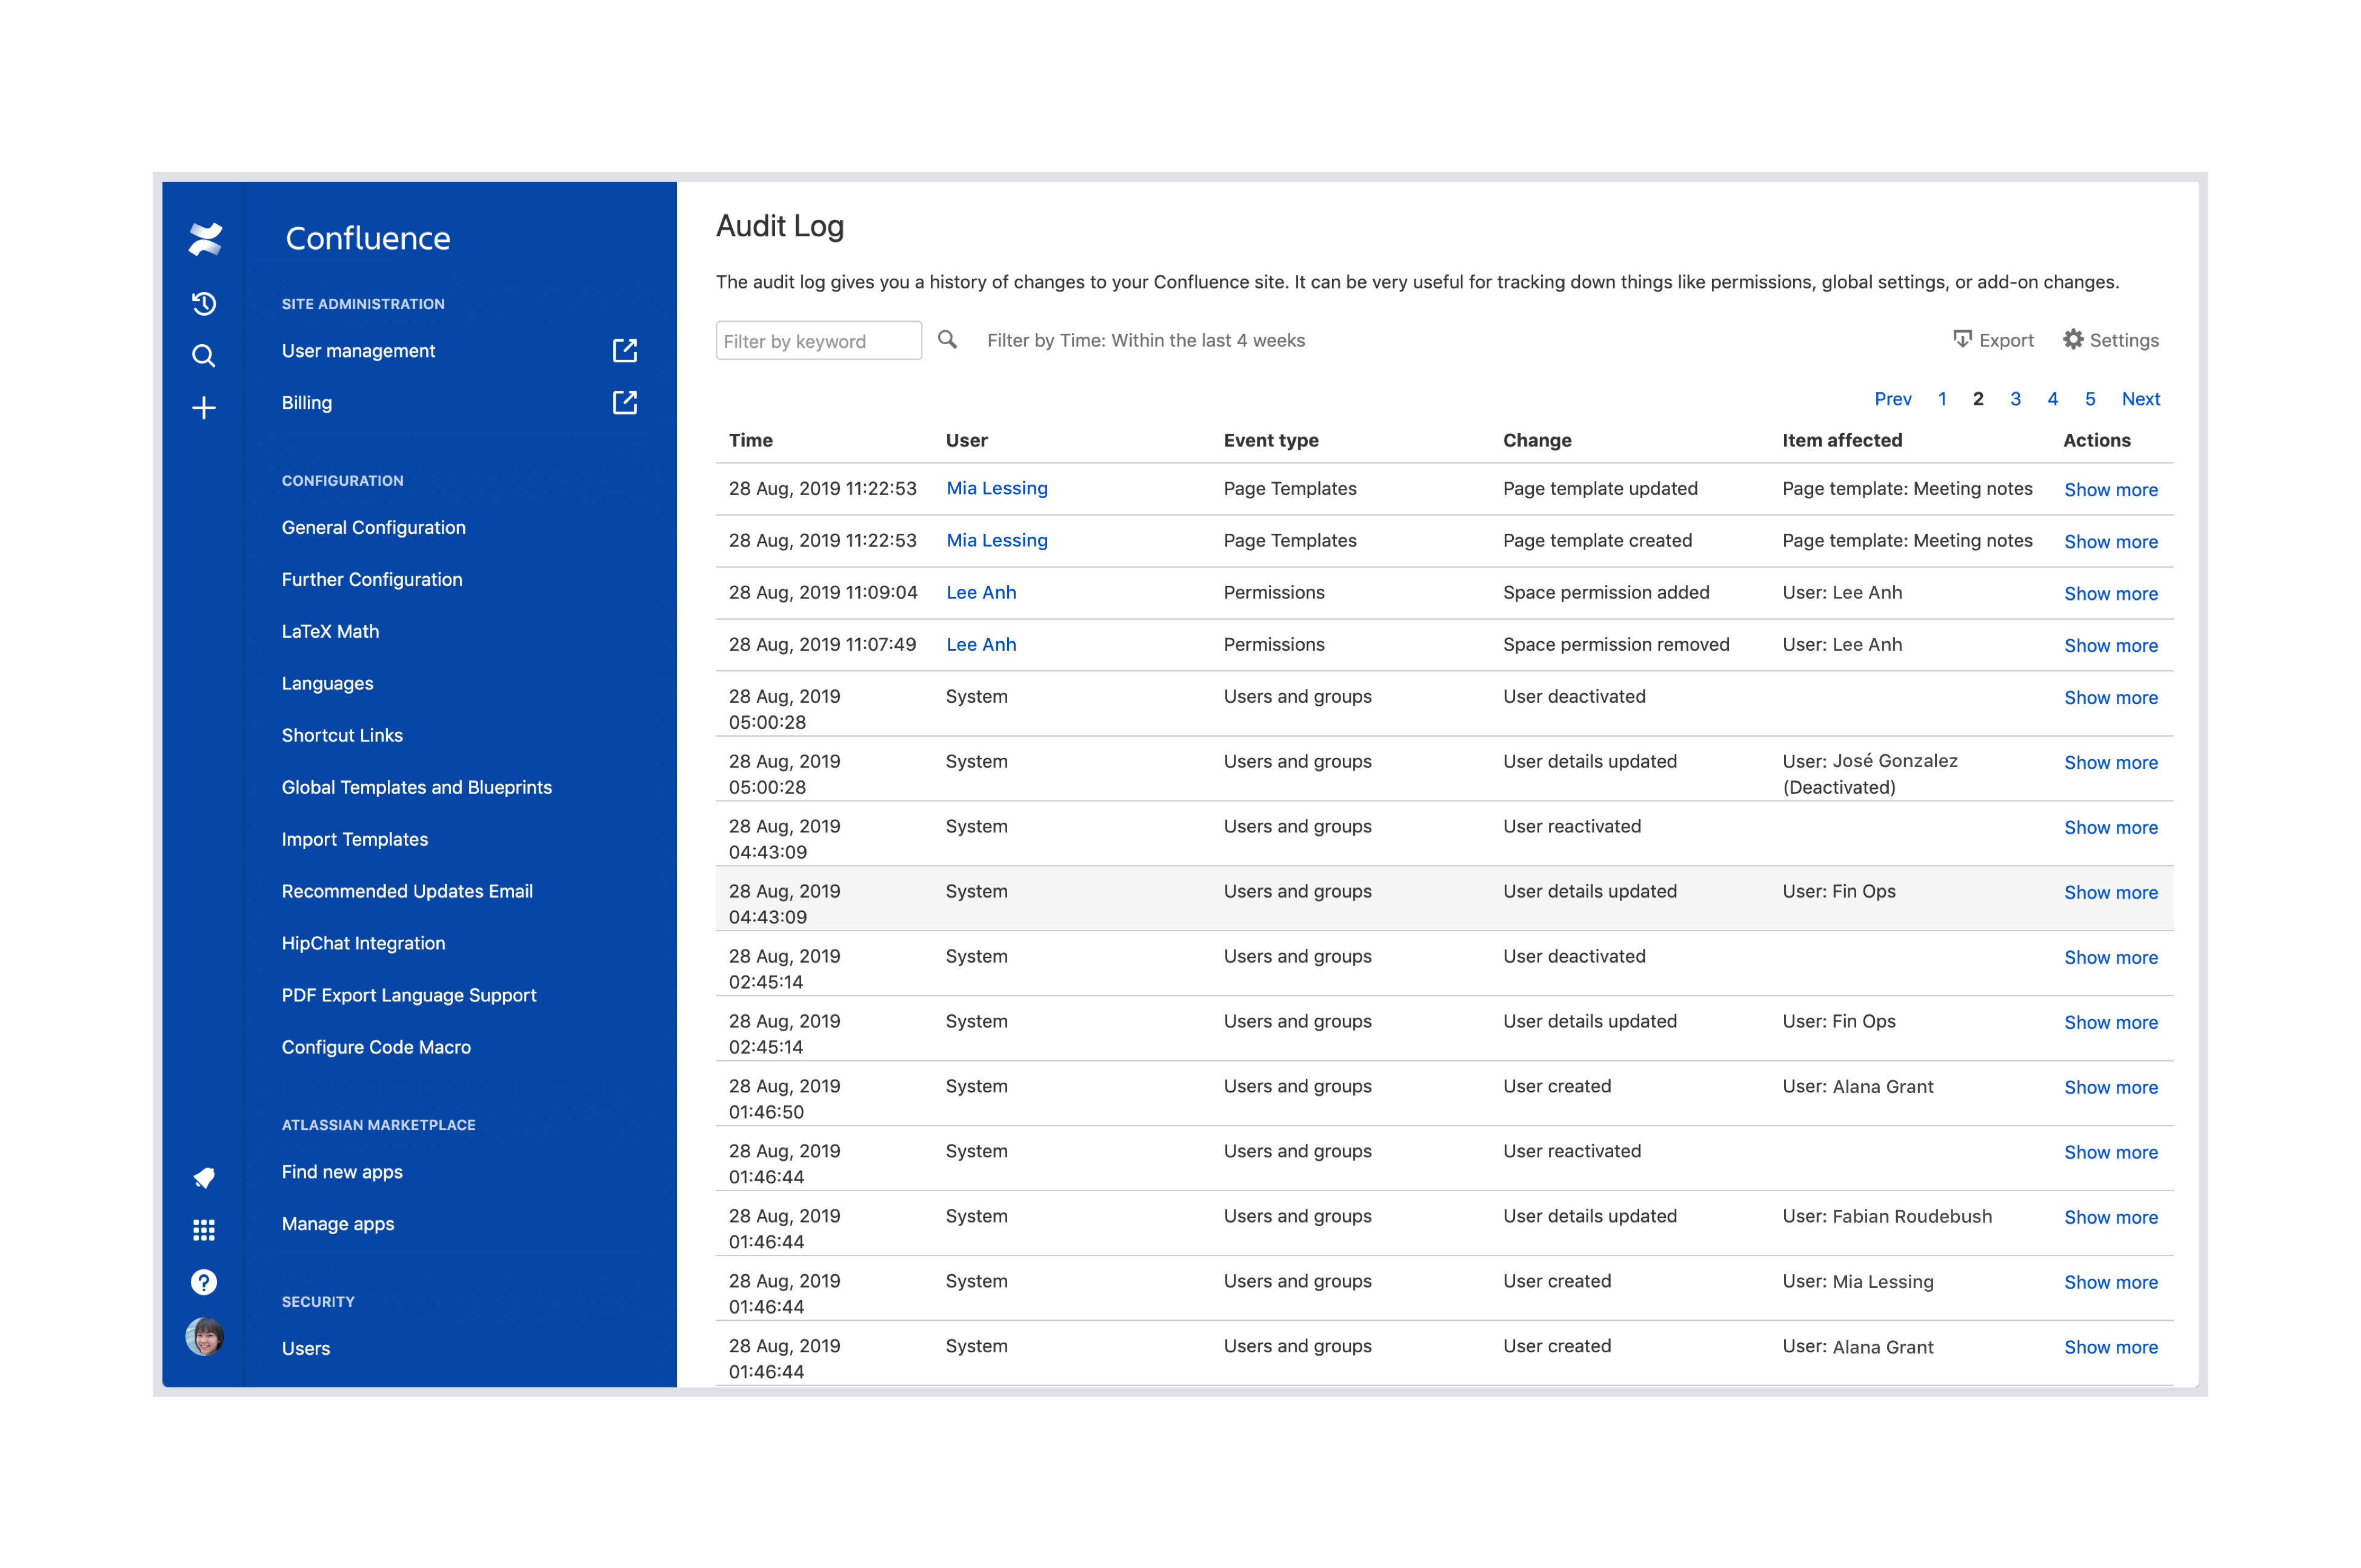Open notifications via the bell icon

(x=204, y=1178)
